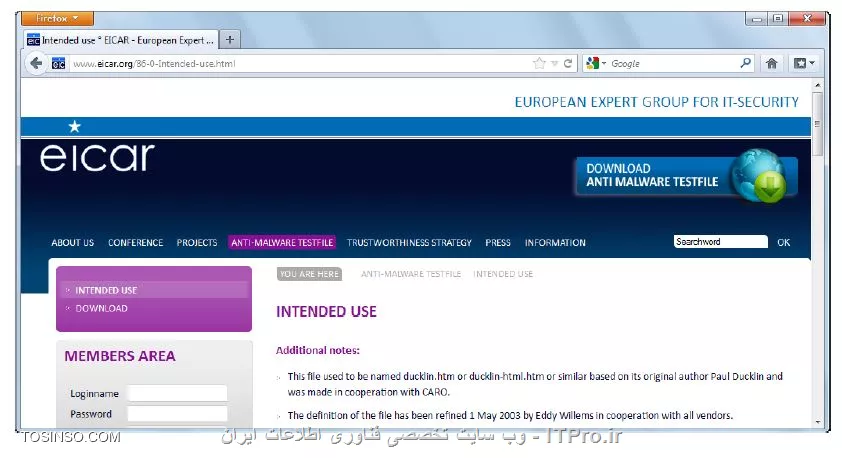Click the page scrollbar up arrow

pos(817,85)
